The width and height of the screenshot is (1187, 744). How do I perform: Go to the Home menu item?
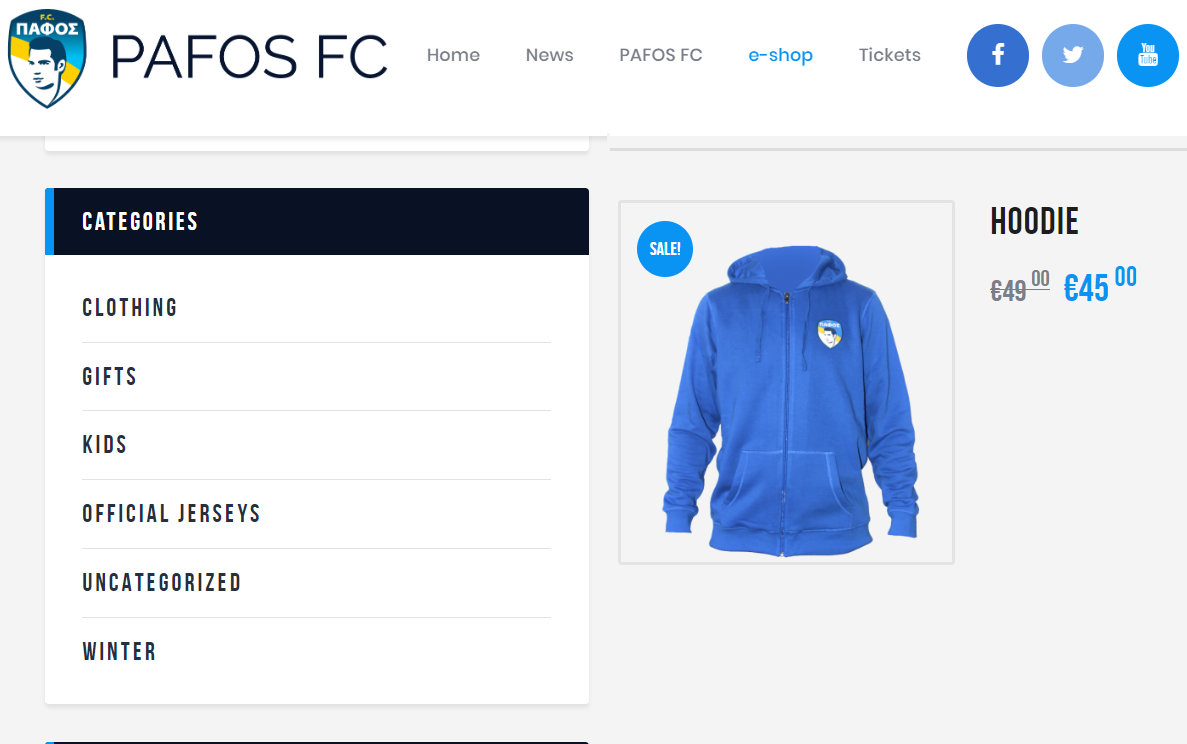pyautogui.click(x=453, y=55)
